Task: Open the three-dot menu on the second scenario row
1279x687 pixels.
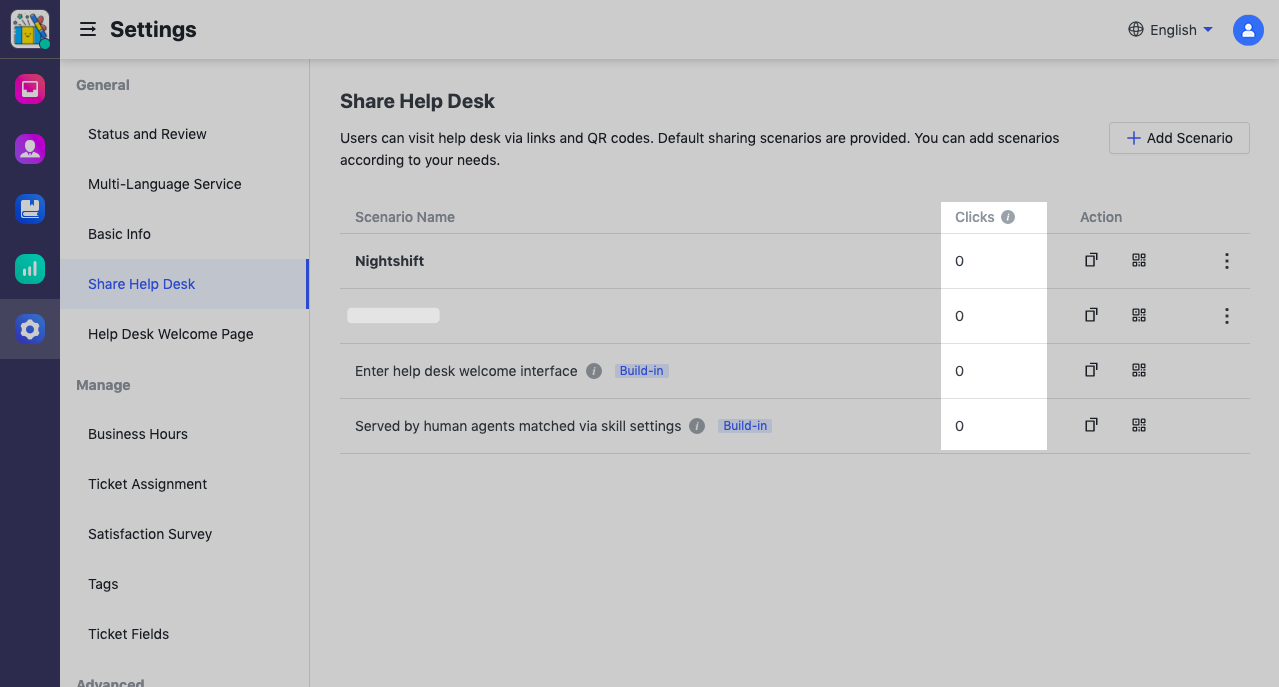Action: coord(1226,315)
